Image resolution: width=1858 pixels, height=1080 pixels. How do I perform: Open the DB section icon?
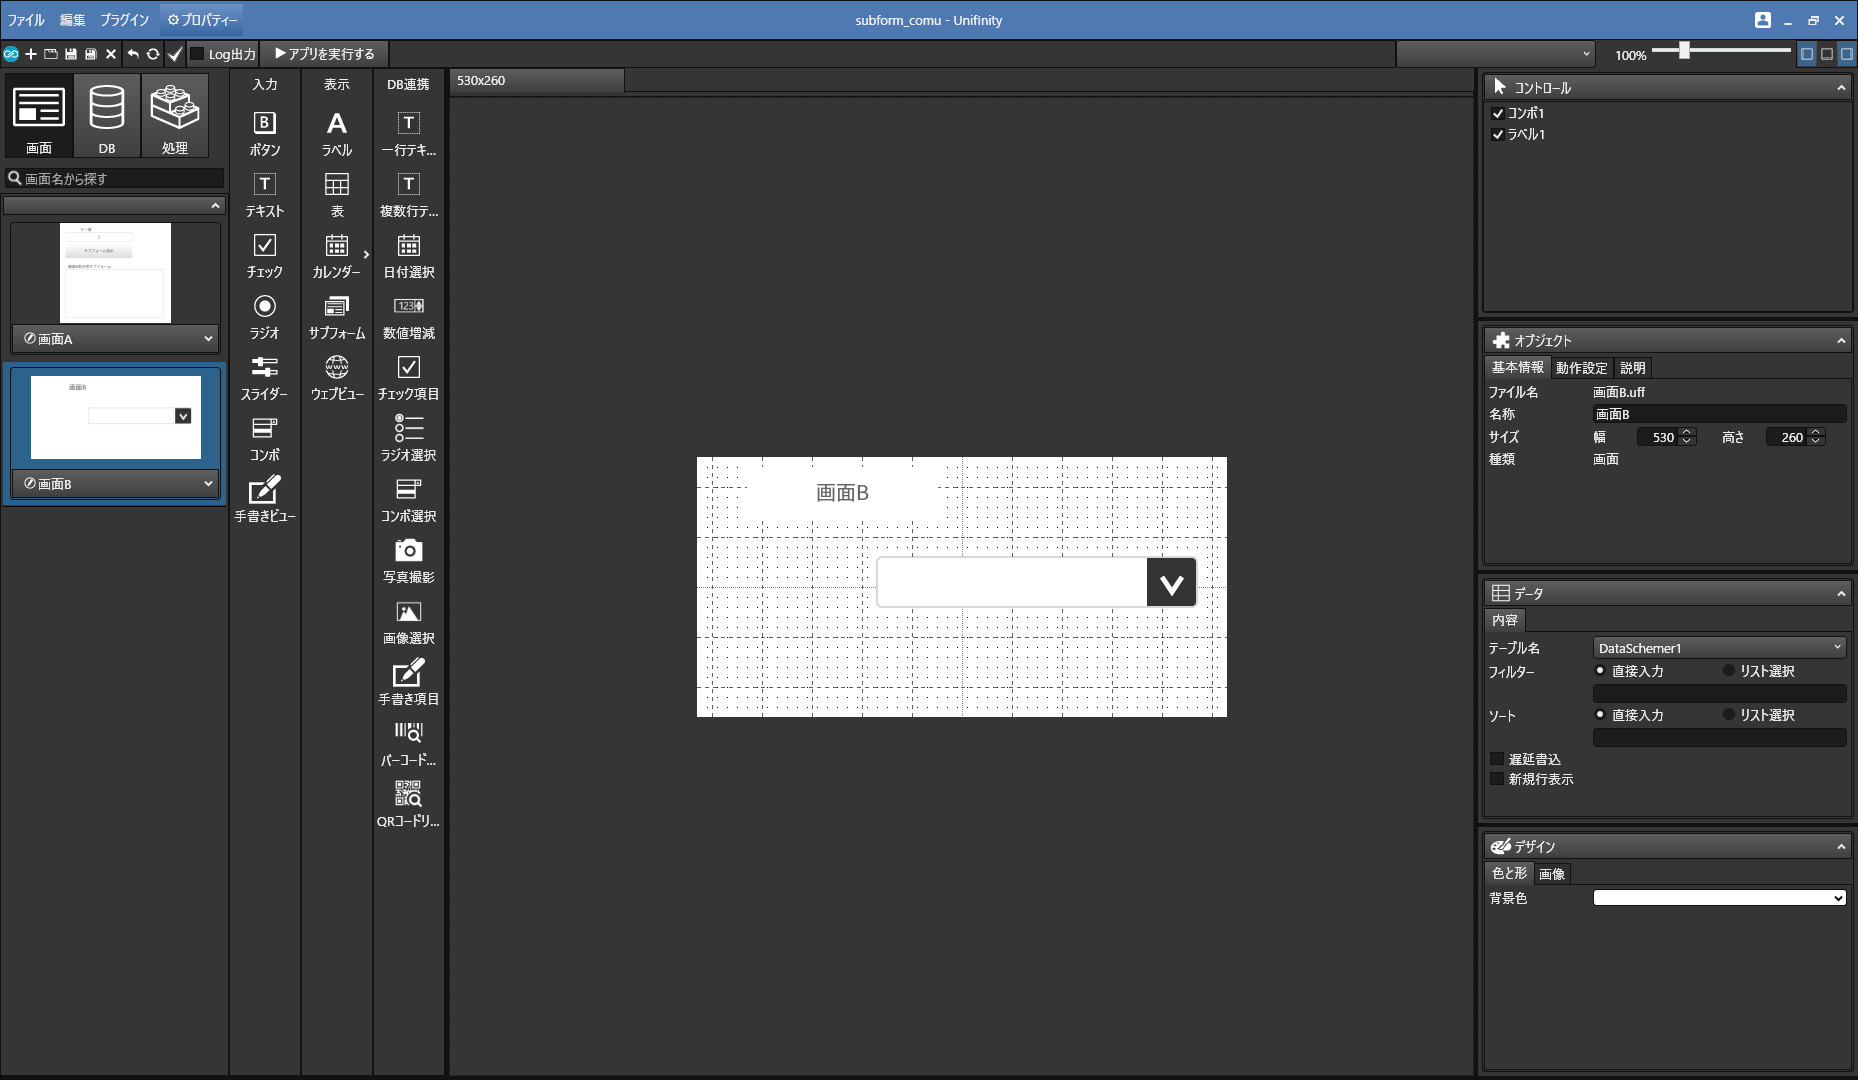[107, 114]
